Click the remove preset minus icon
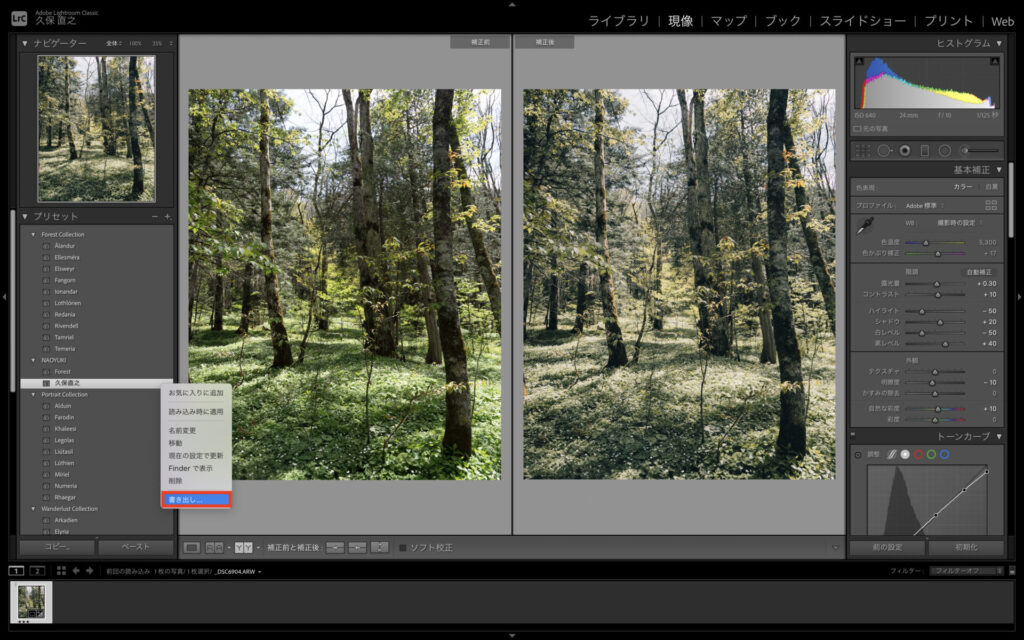The height and width of the screenshot is (640, 1024). [155, 216]
